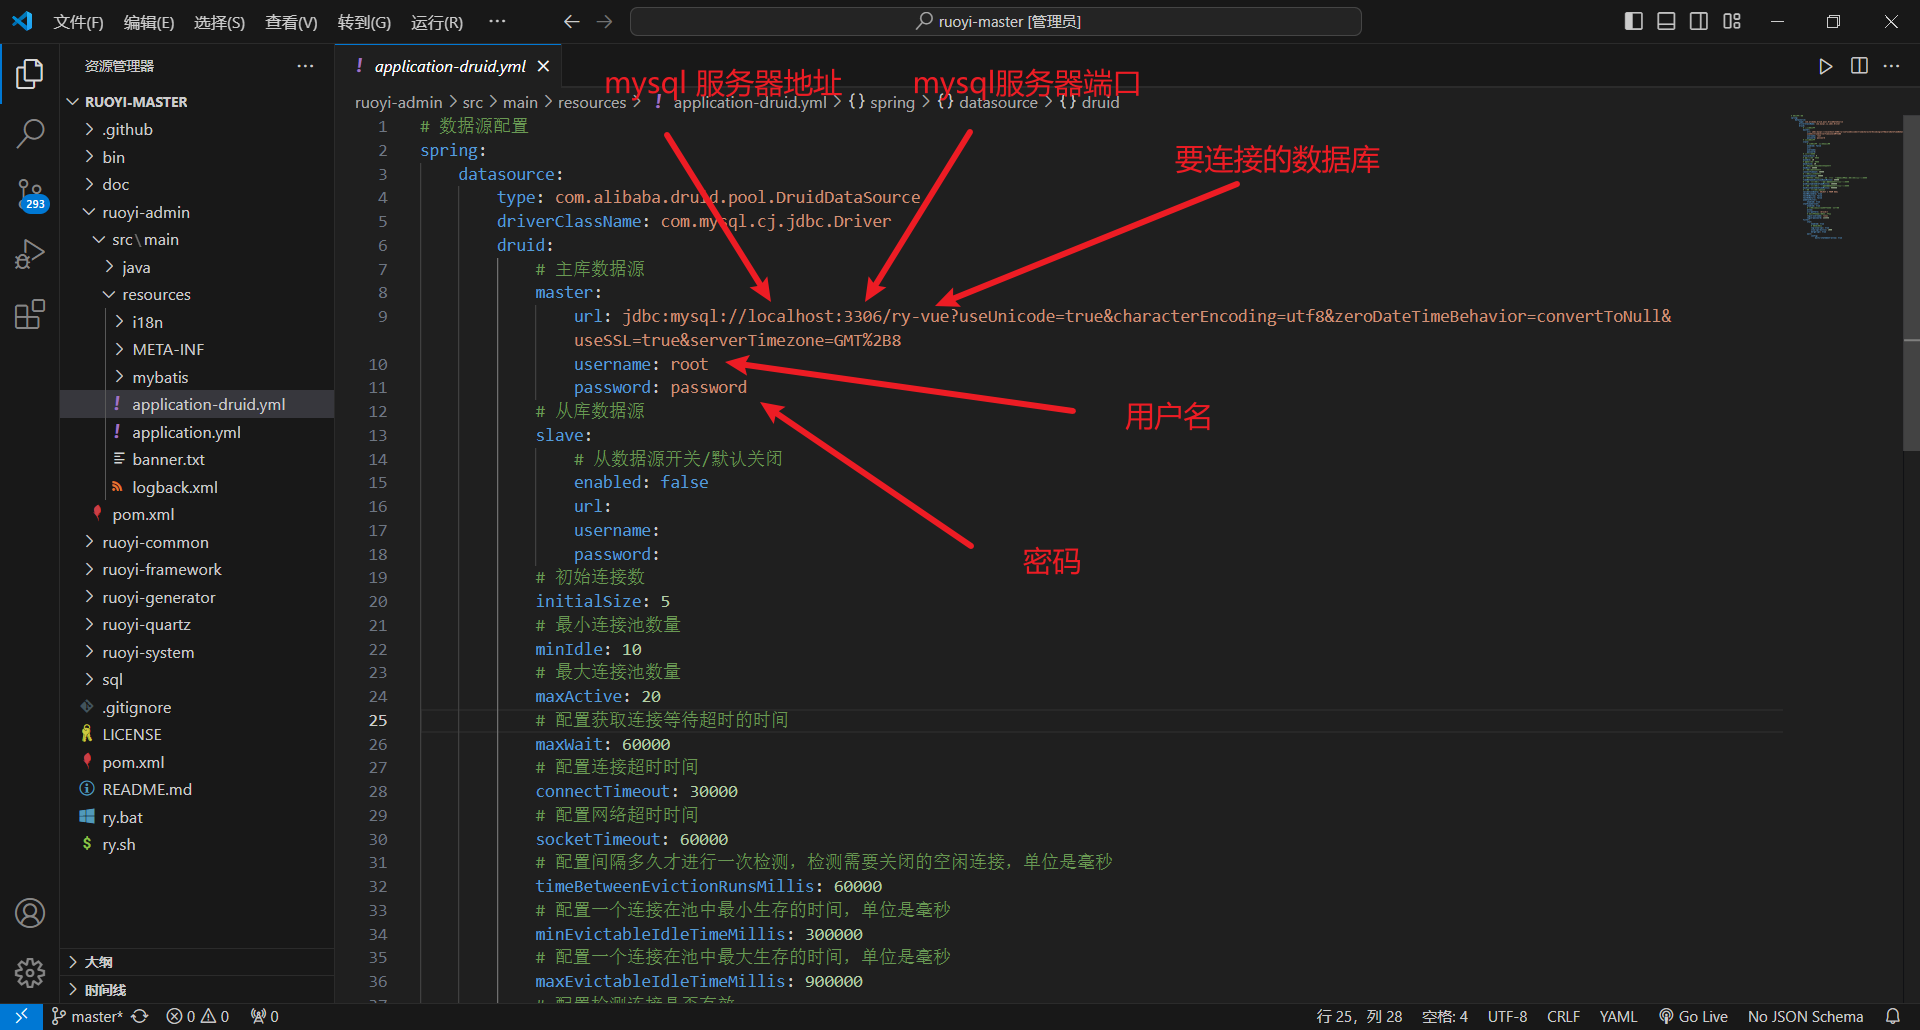The width and height of the screenshot is (1920, 1030).
Task: Open the Manage gear menu
Action: tap(30, 972)
